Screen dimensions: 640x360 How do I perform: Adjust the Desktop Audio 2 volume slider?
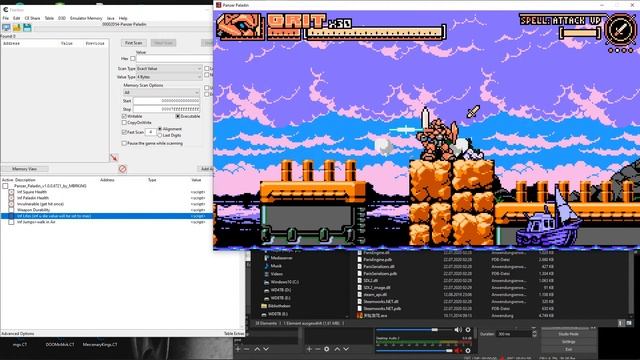point(413,350)
